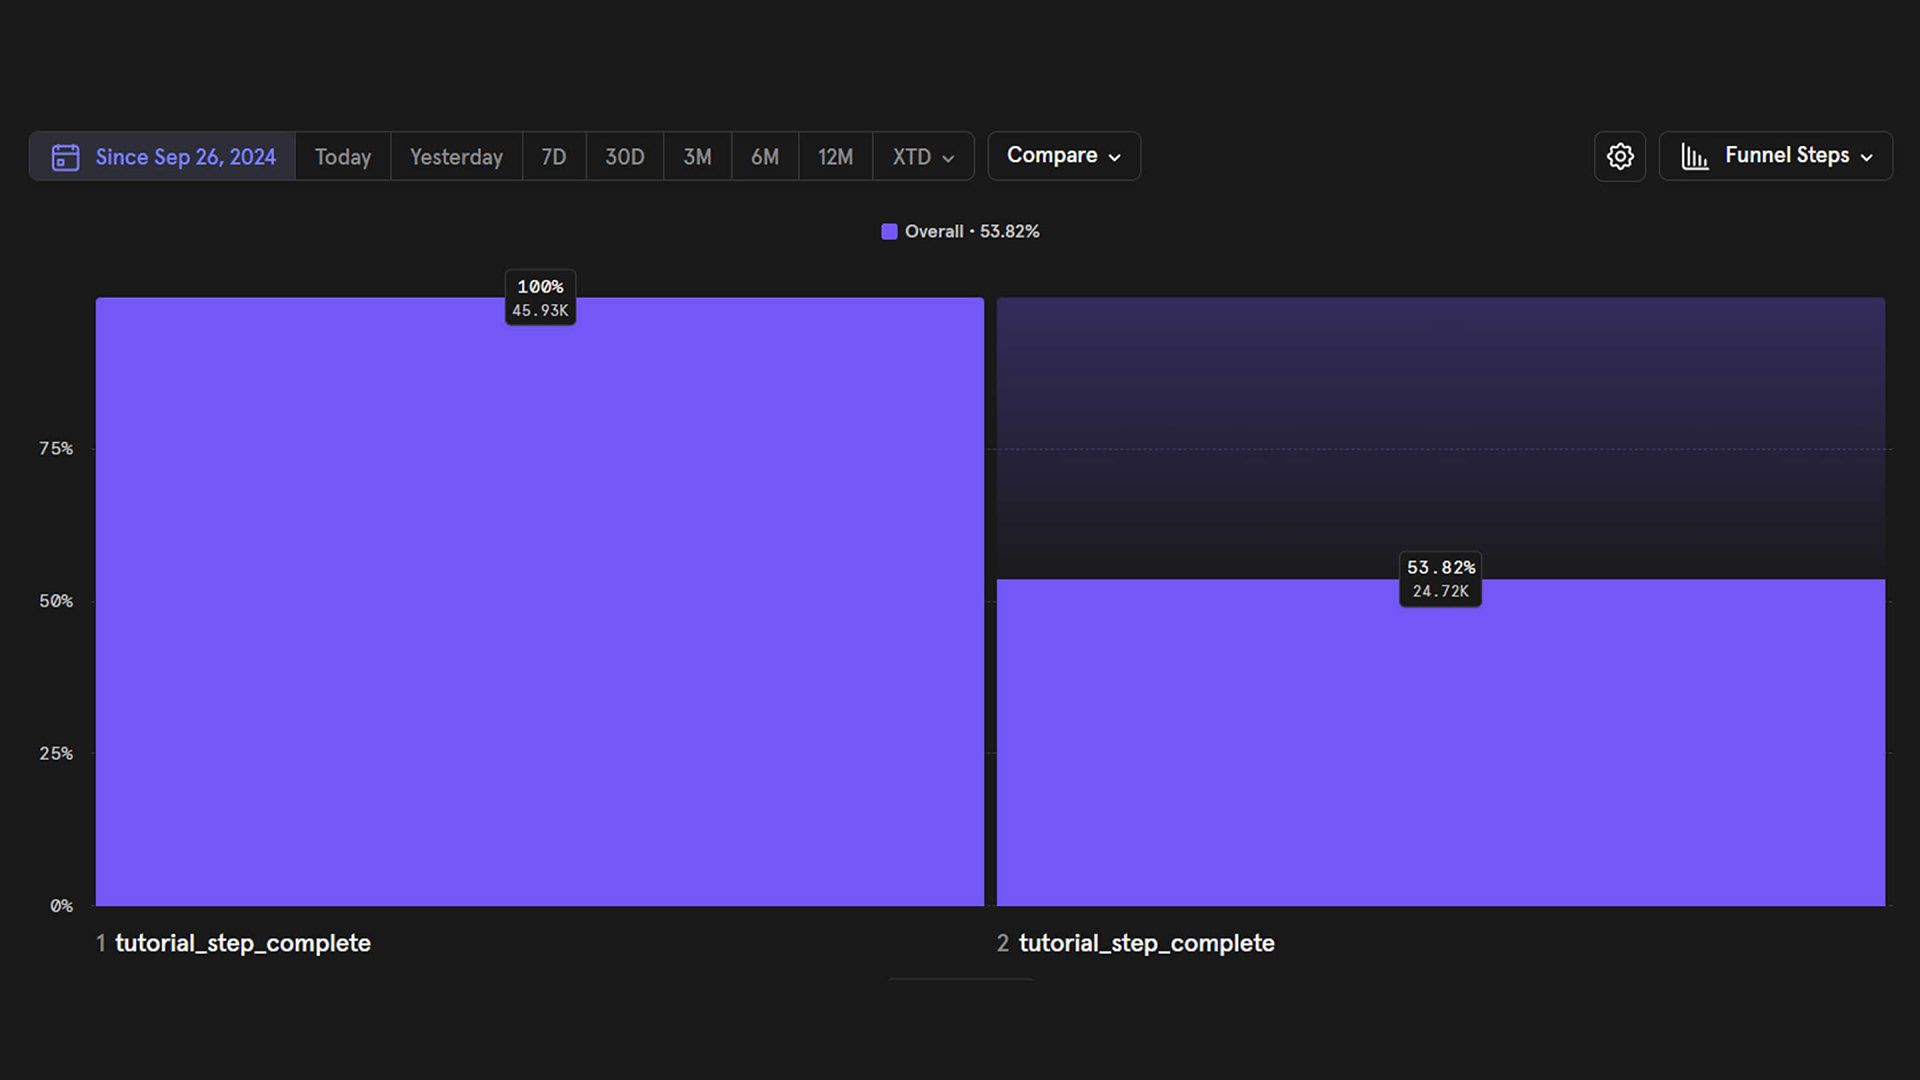Click the calendar icon in date selector

click(65, 157)
